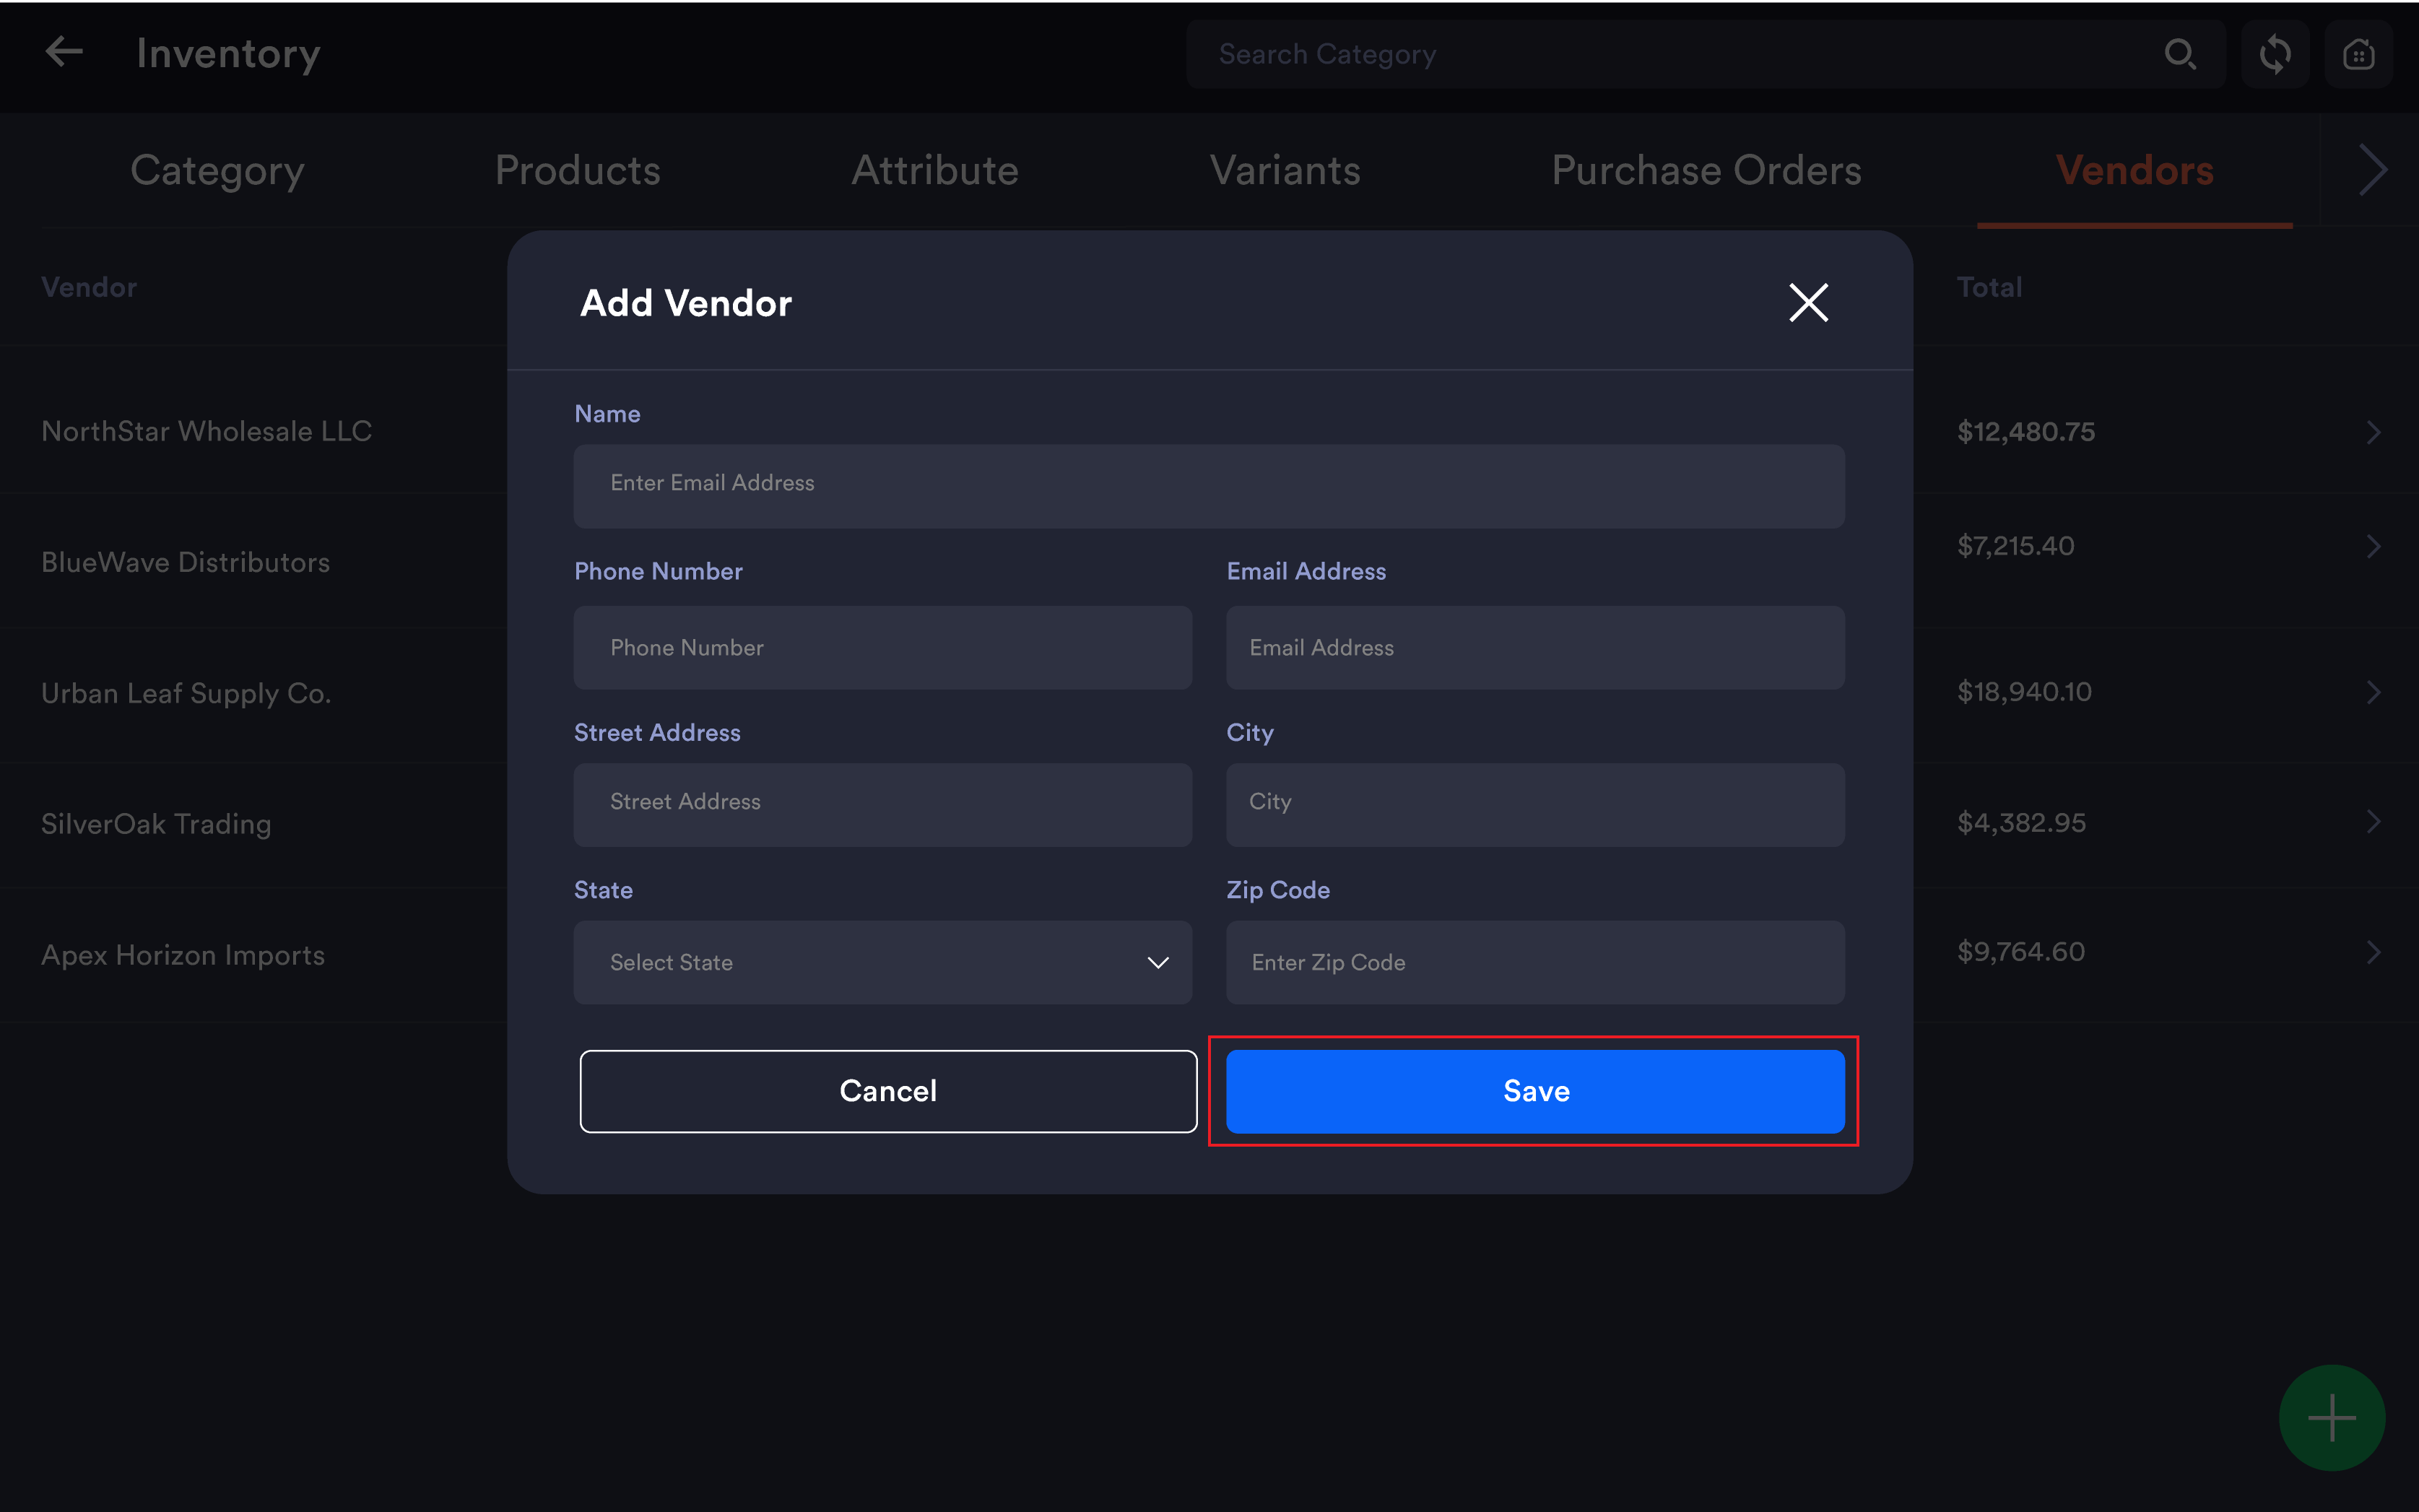This screenshot has height=1512, width=2419.
Task: Open SilverOak Trading row chevron
Action: (x=2374, y=822)
